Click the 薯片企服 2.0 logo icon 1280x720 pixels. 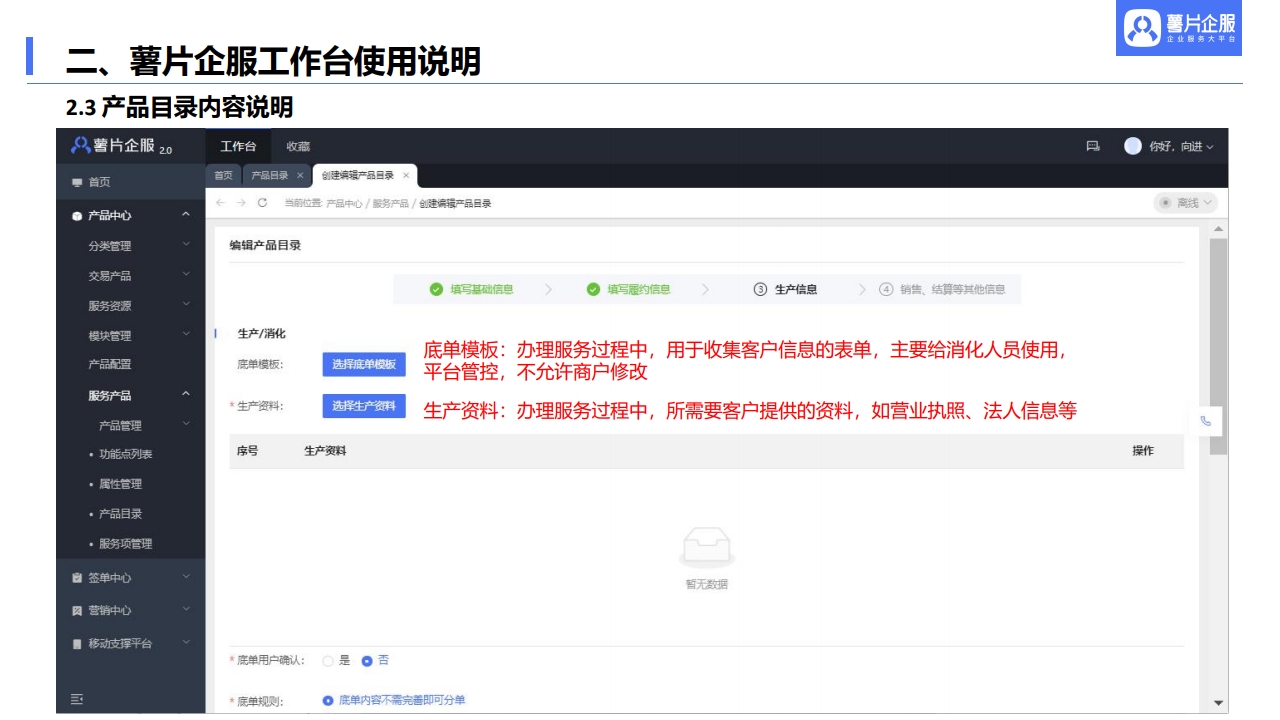pyautogui.click(x=80, y=146)
